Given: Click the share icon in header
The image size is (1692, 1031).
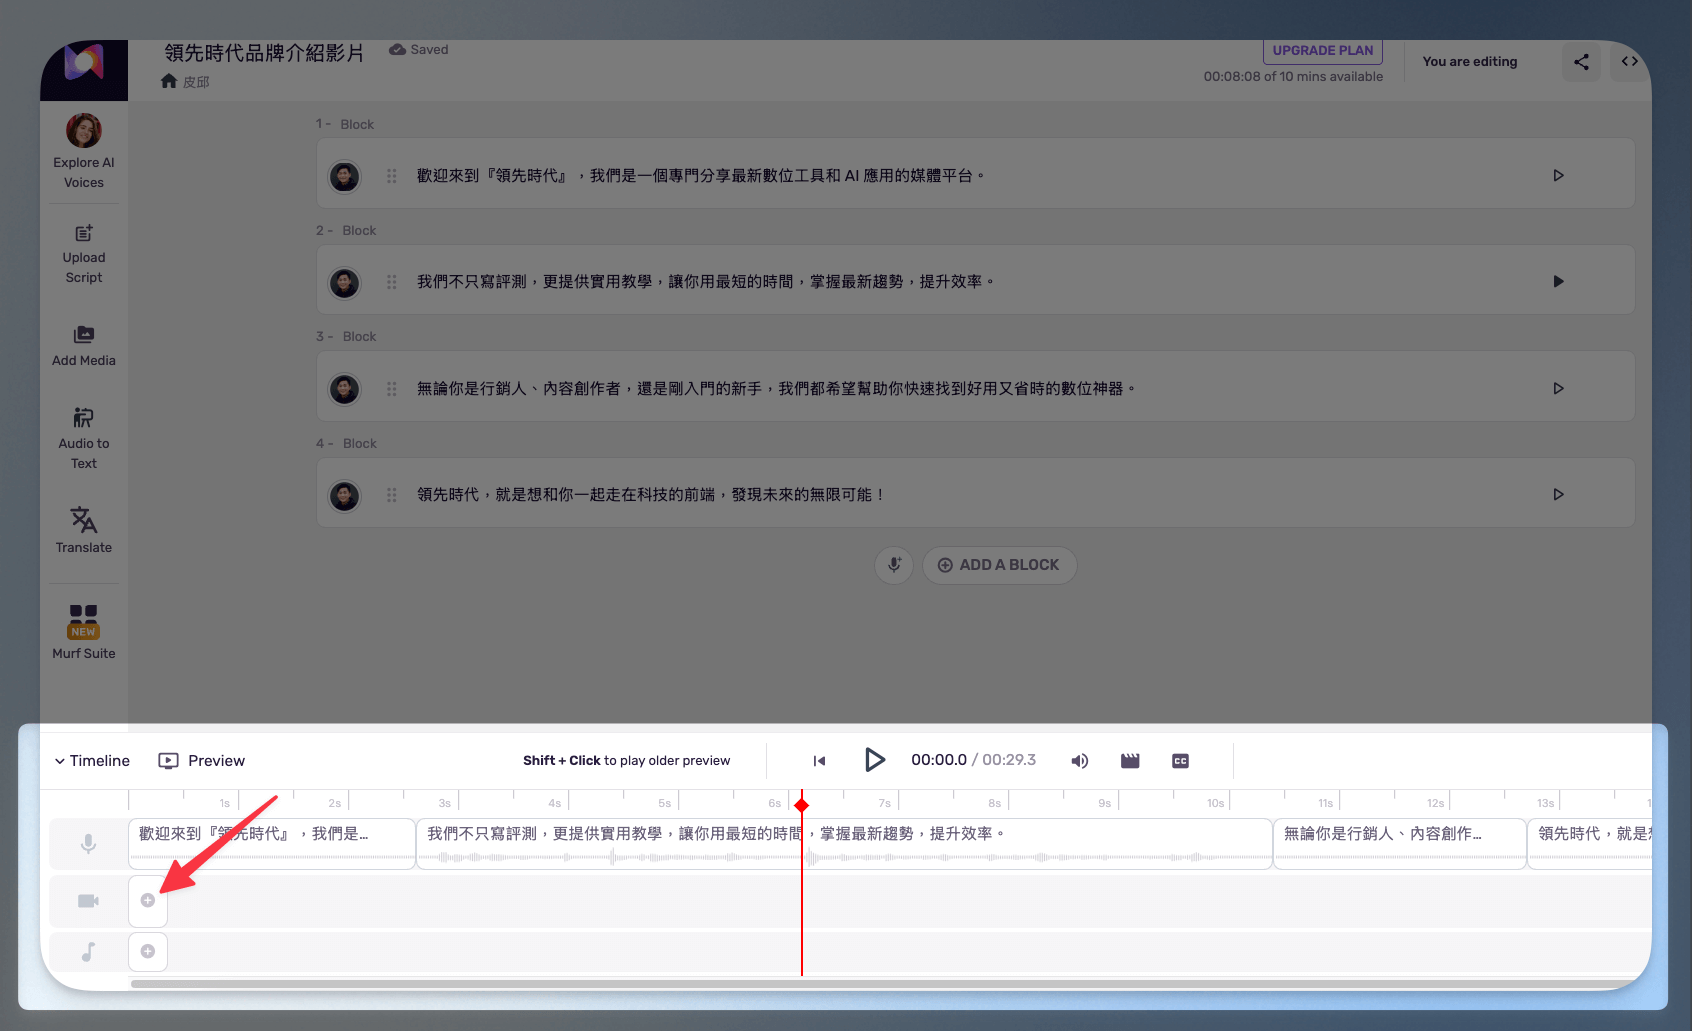Looking at the screenshot, I should pos(1581,62).
